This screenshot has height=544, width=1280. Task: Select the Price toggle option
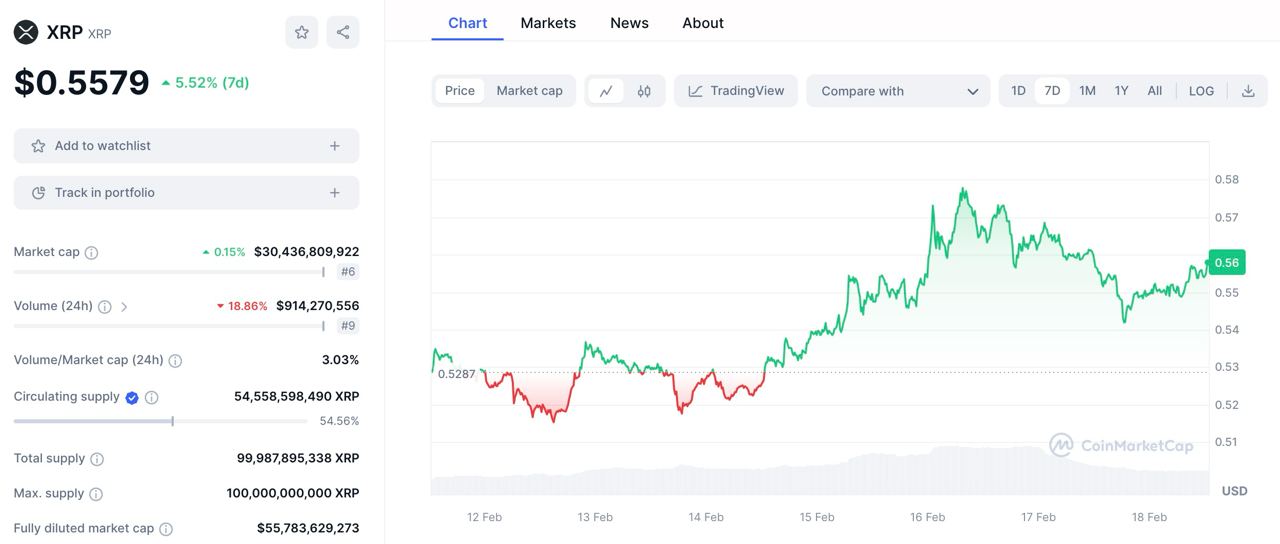pyautogui.click(x=460, y=91)
